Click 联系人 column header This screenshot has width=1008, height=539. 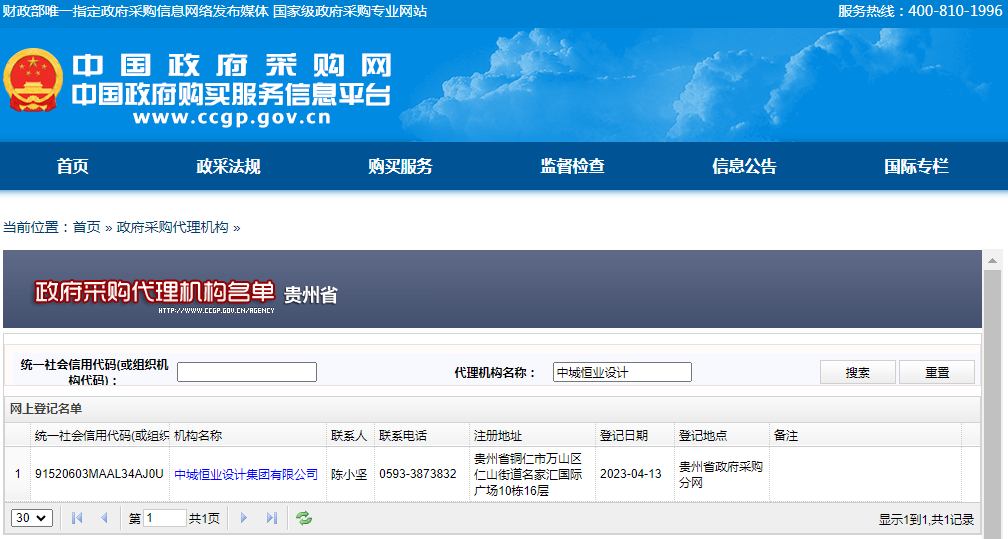(350, 435)
